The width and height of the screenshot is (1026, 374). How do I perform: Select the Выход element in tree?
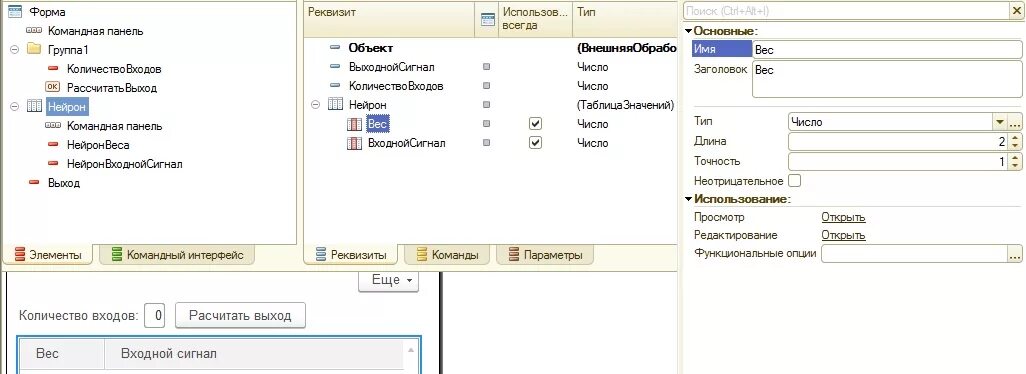(x=63, y=183)
